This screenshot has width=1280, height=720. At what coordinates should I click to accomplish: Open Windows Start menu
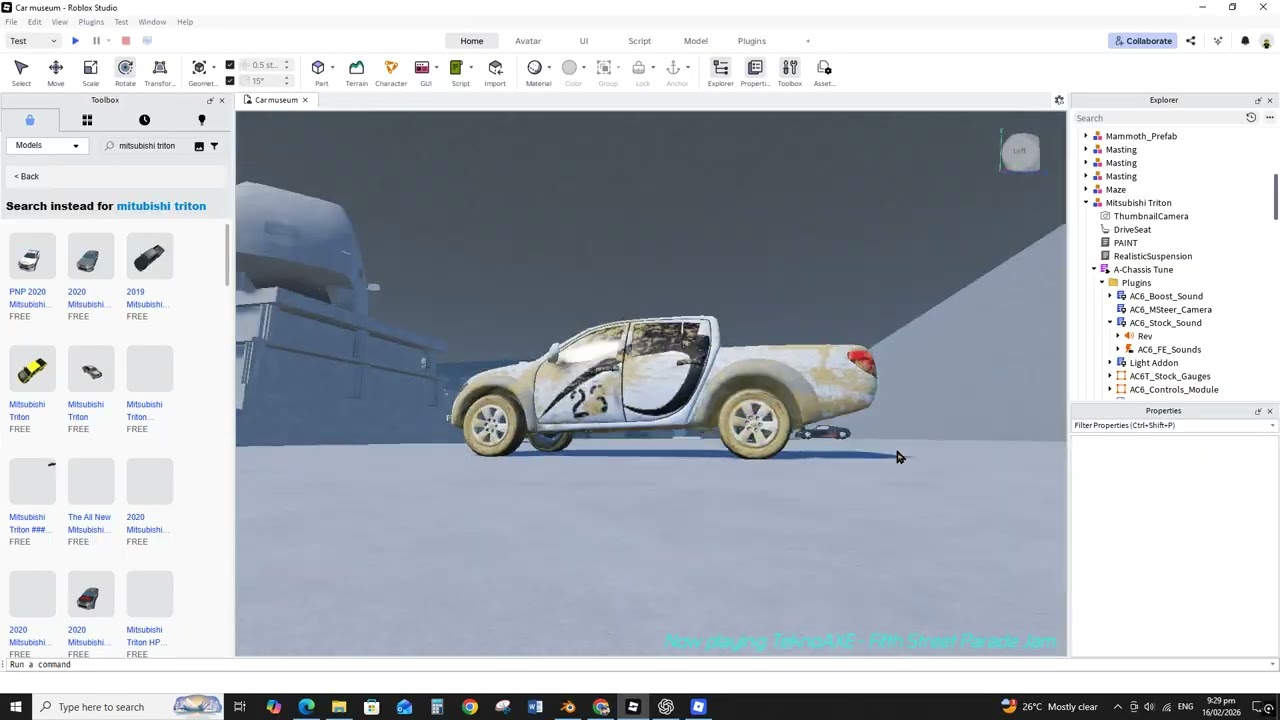click(16, 707)
